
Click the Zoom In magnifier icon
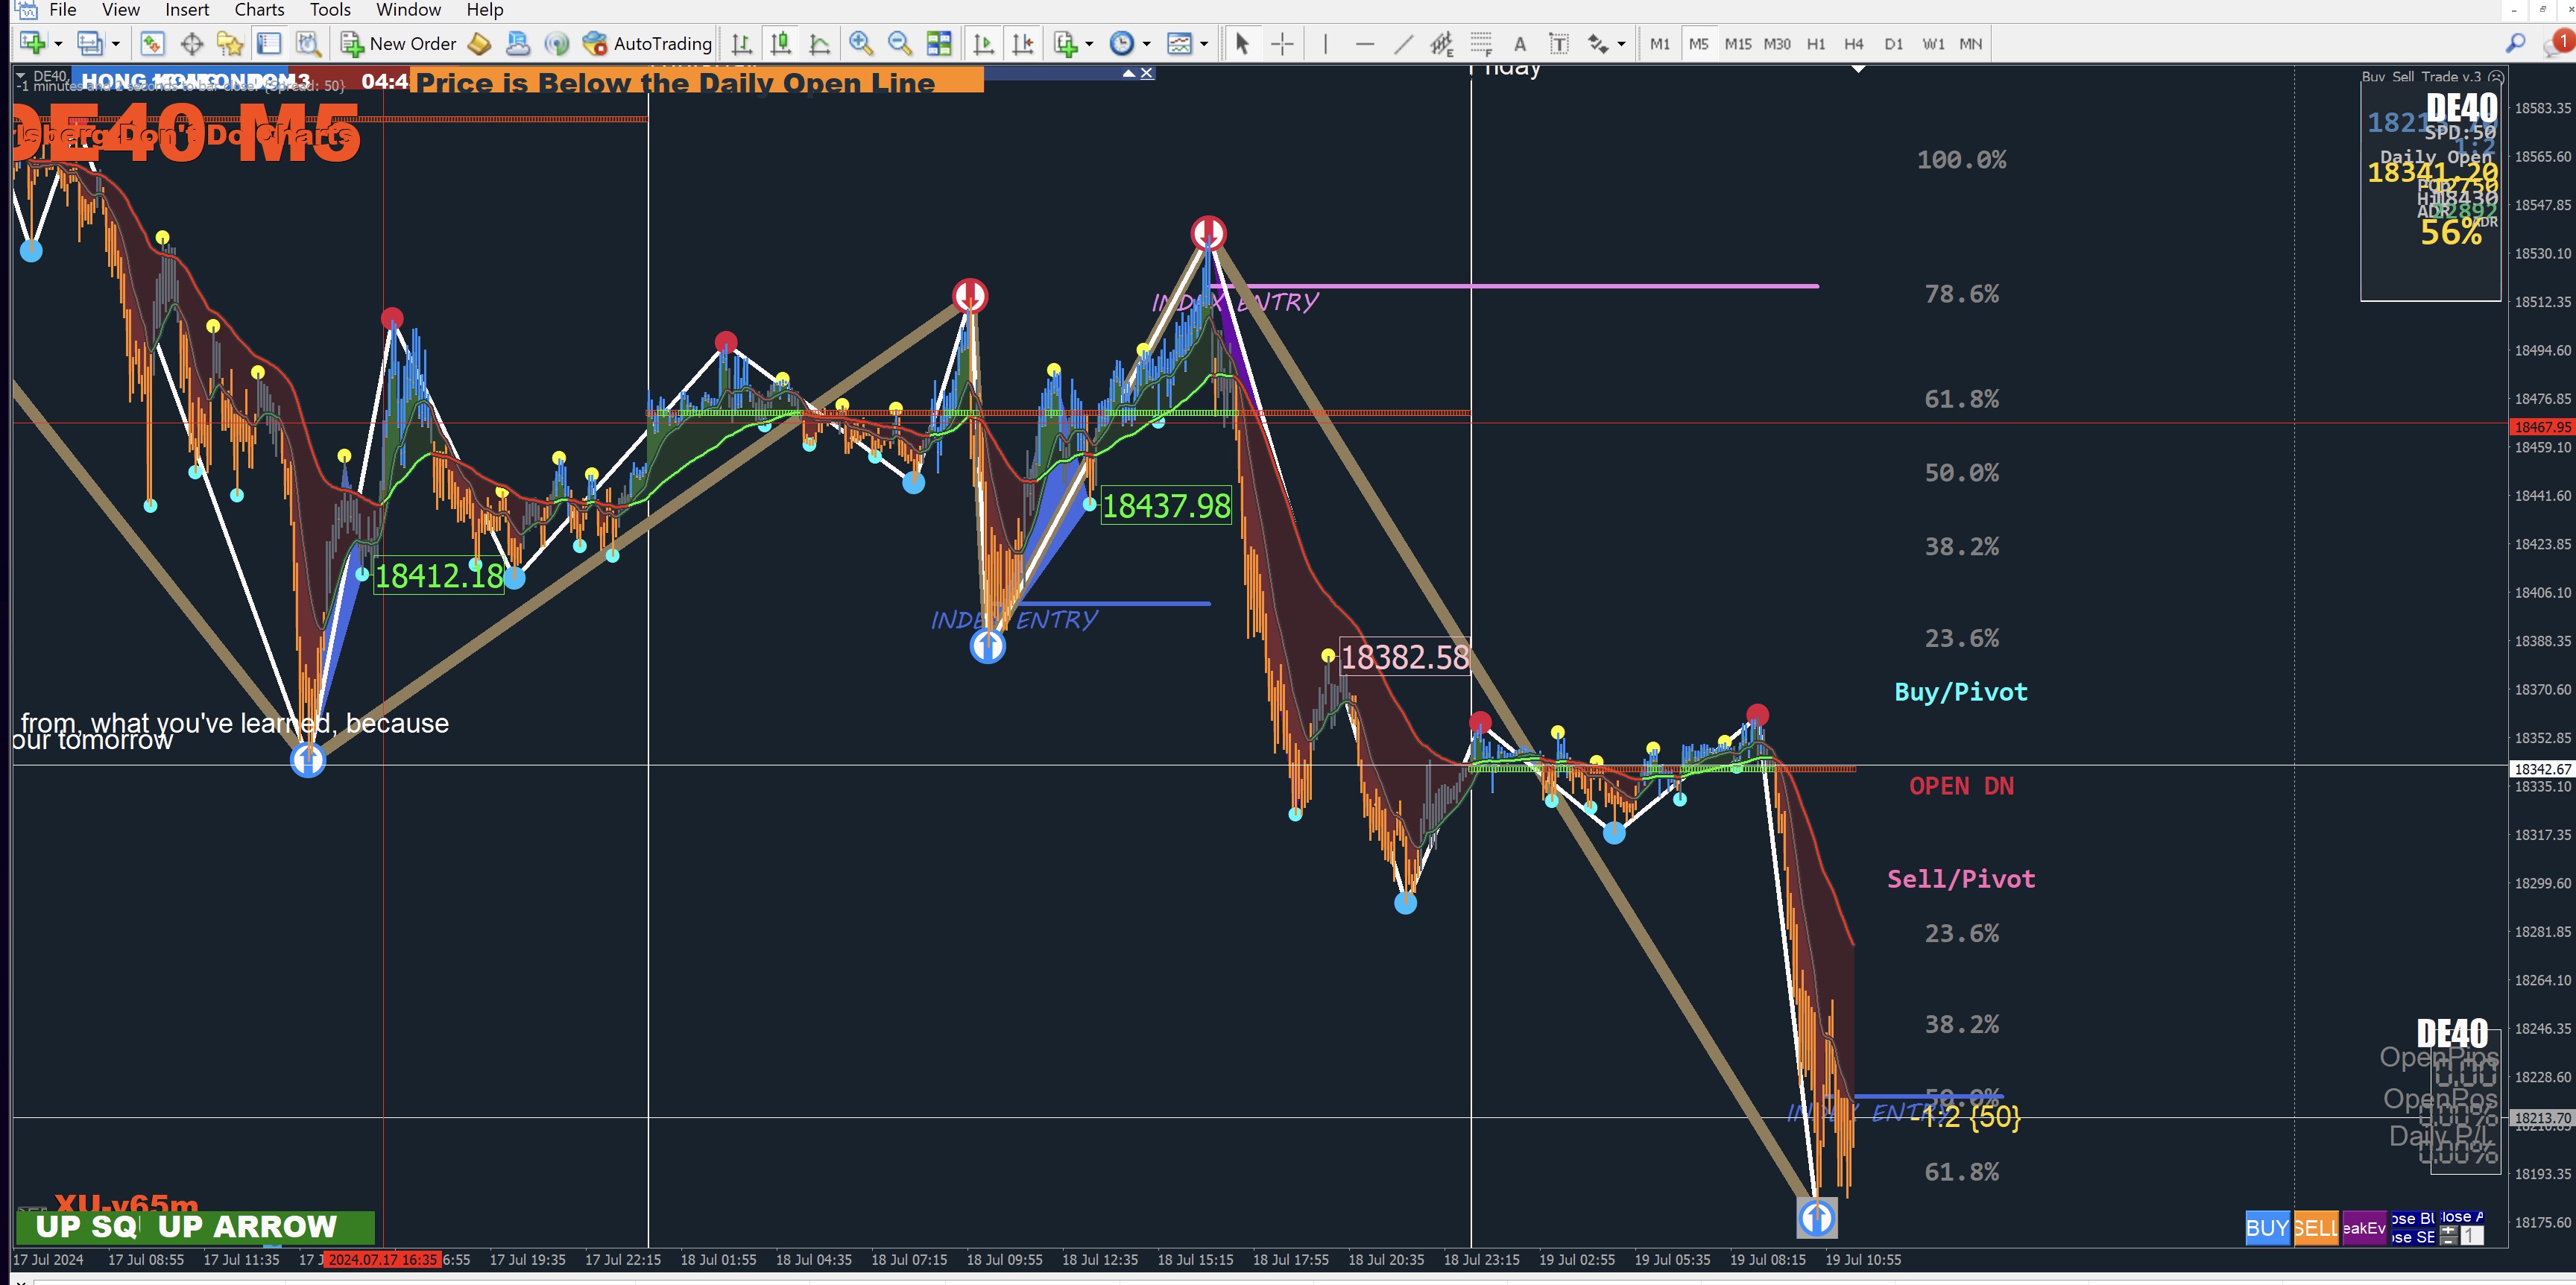click(x=860, y=44)
